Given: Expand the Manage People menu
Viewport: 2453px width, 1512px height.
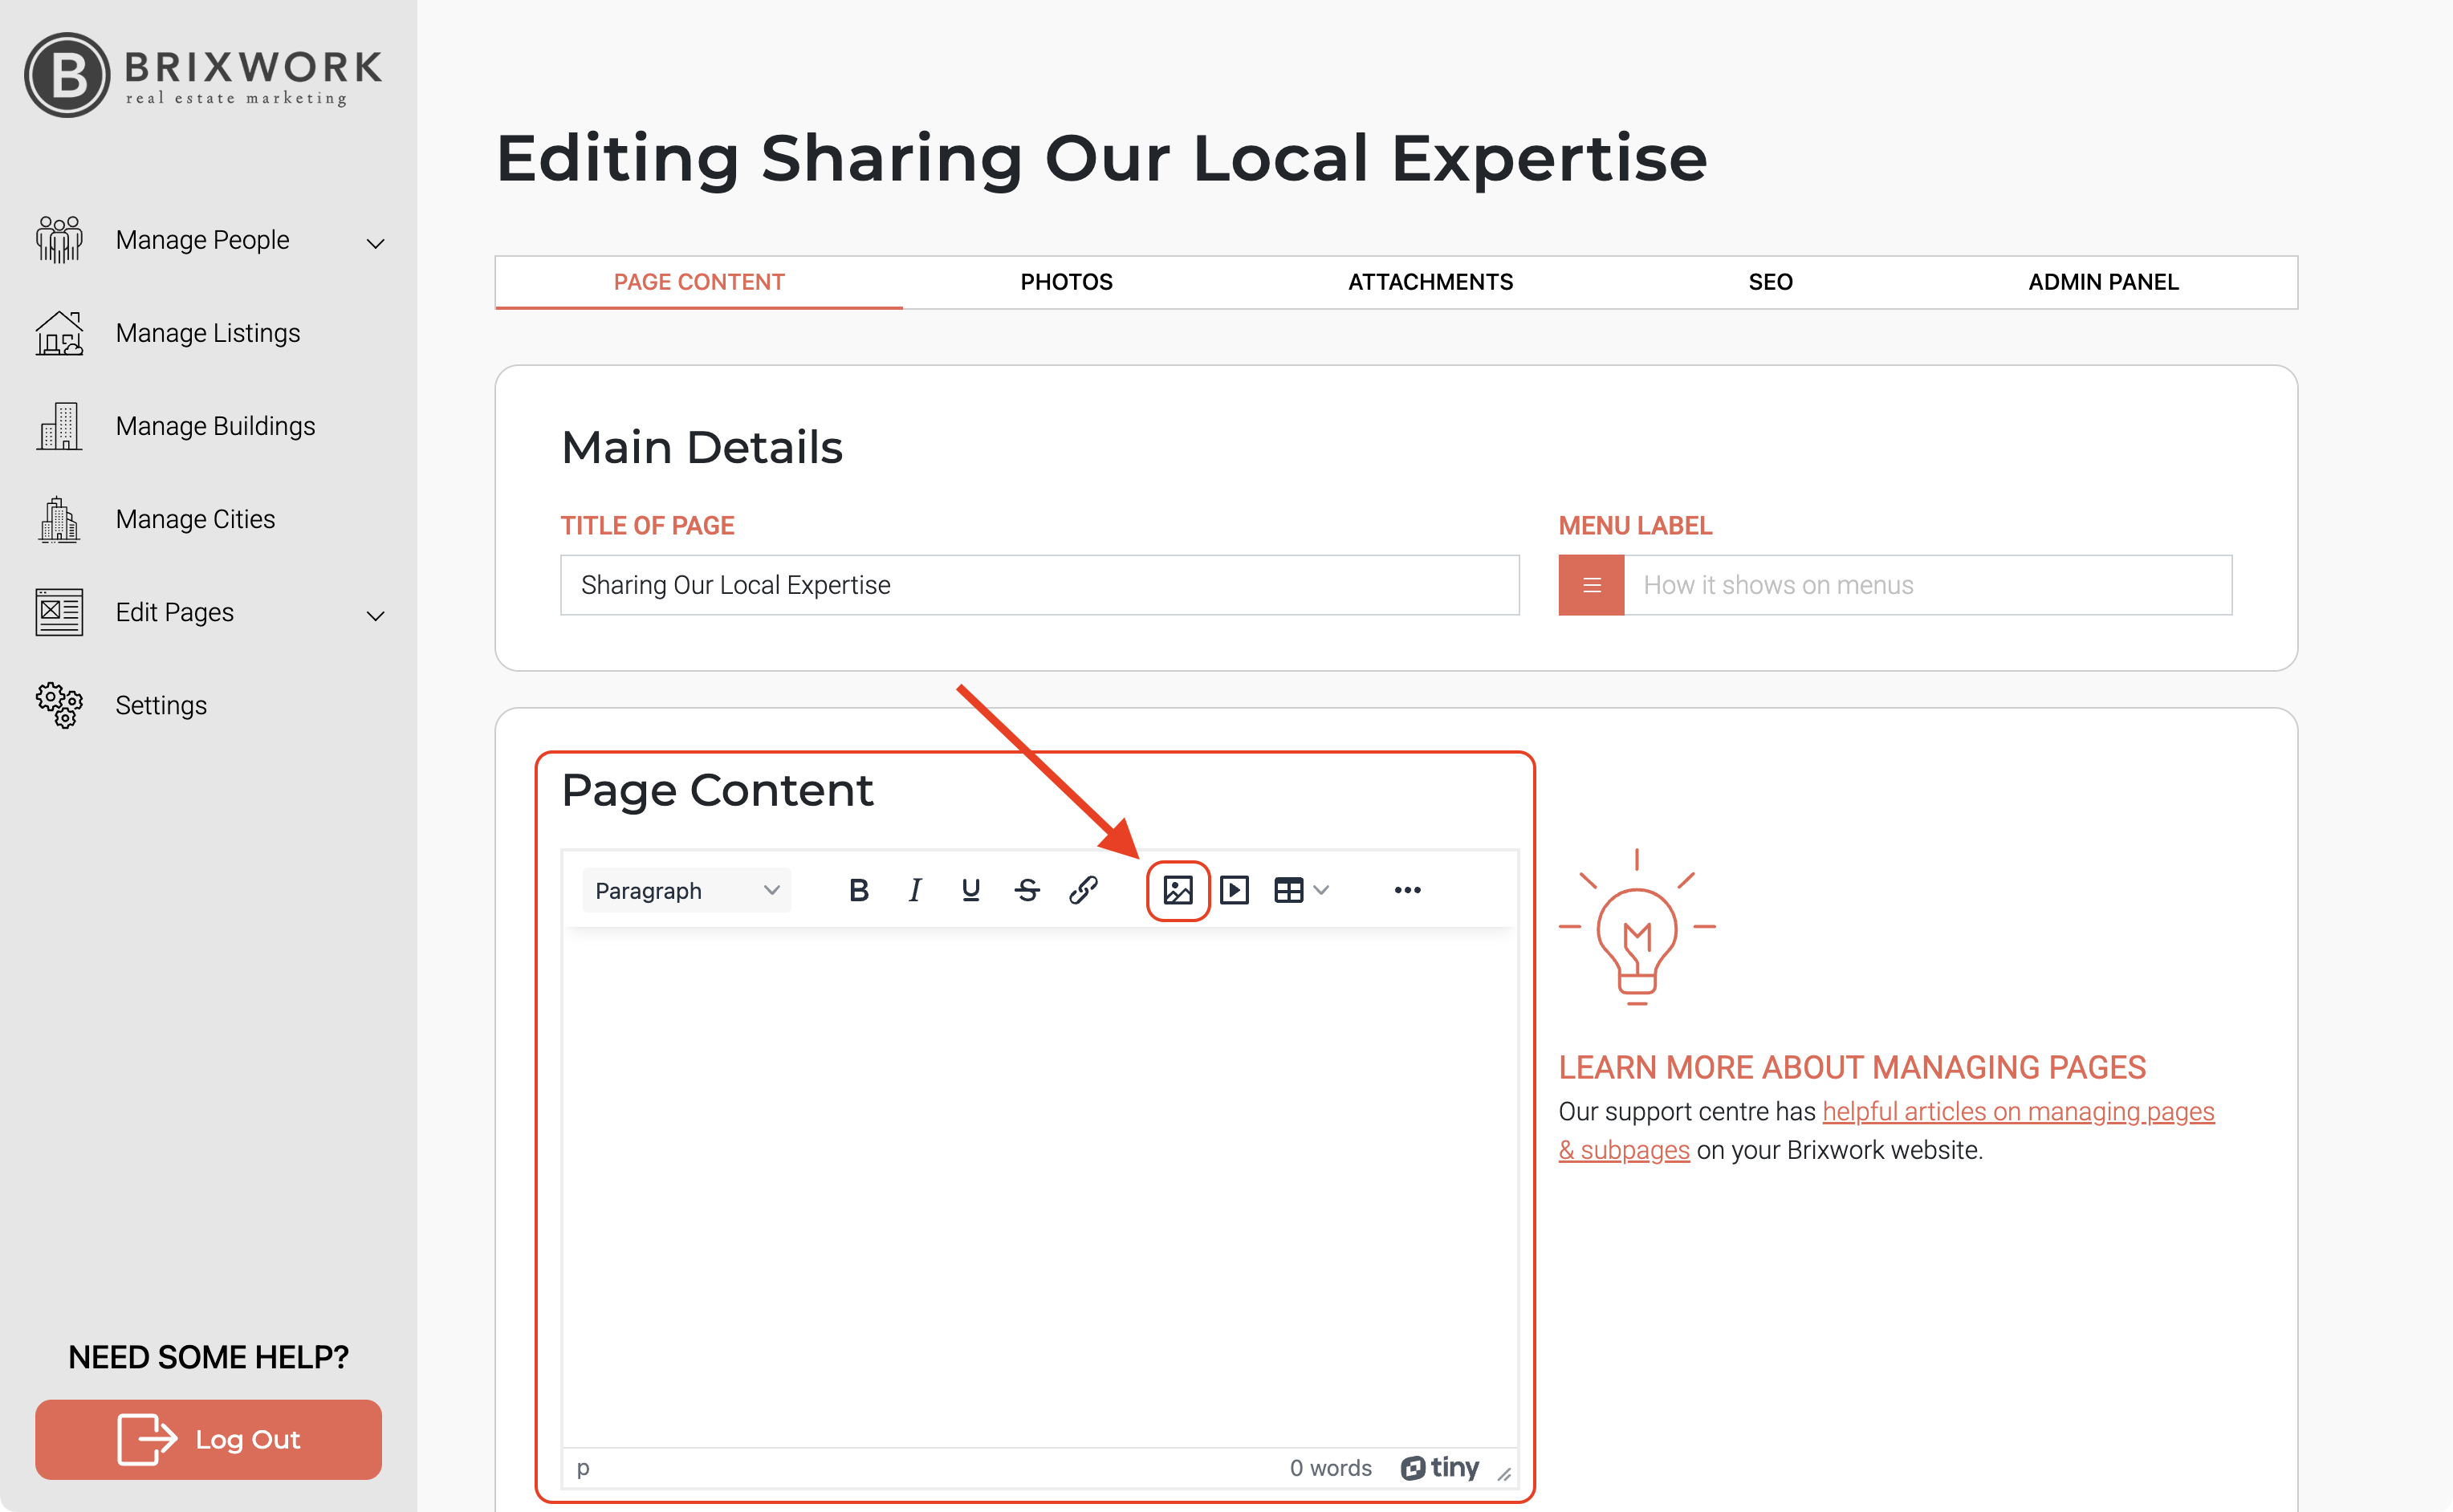Looking at the screenshot, I should point(375,243).
